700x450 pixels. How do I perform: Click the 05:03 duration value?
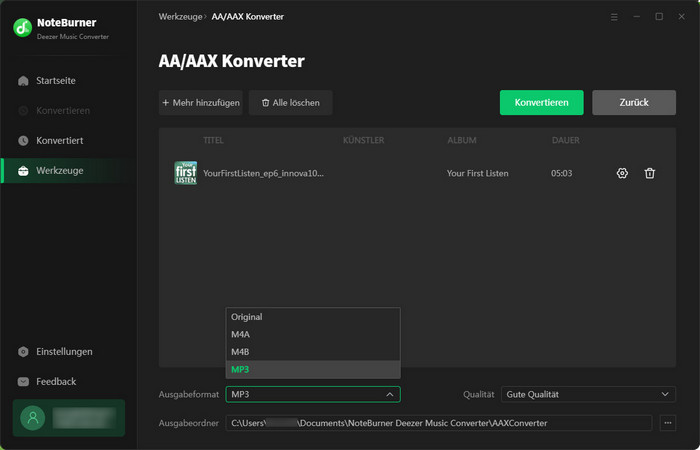pos(562,173)
